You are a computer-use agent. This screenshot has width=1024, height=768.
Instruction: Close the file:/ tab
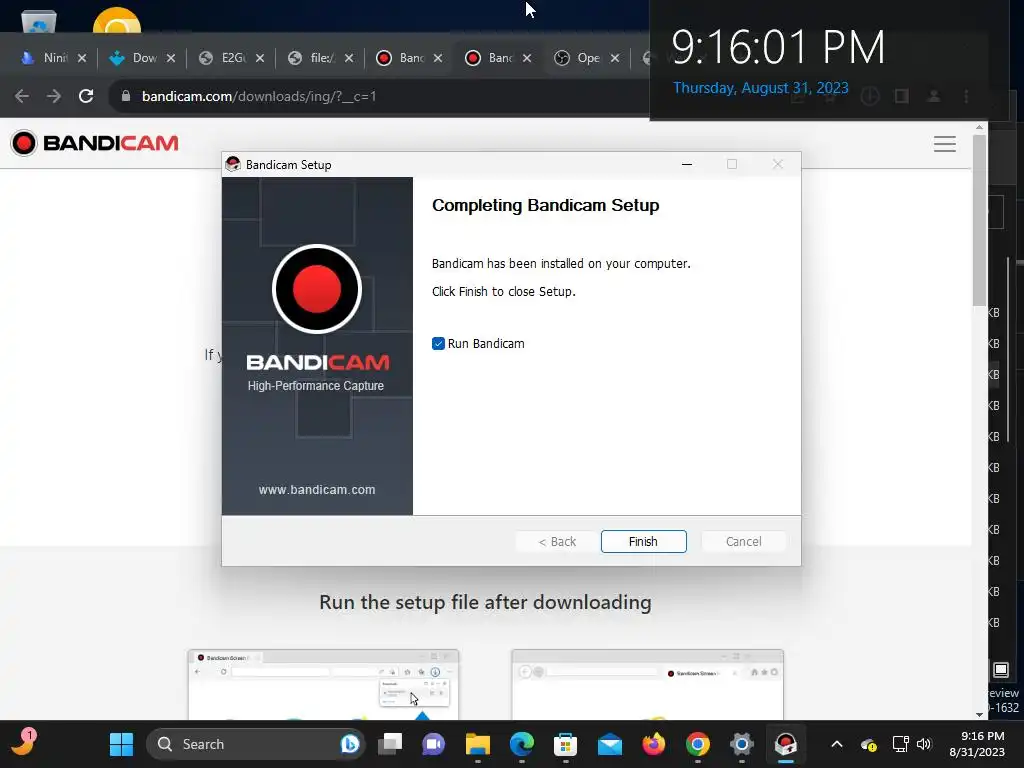[x=349, y=58]
